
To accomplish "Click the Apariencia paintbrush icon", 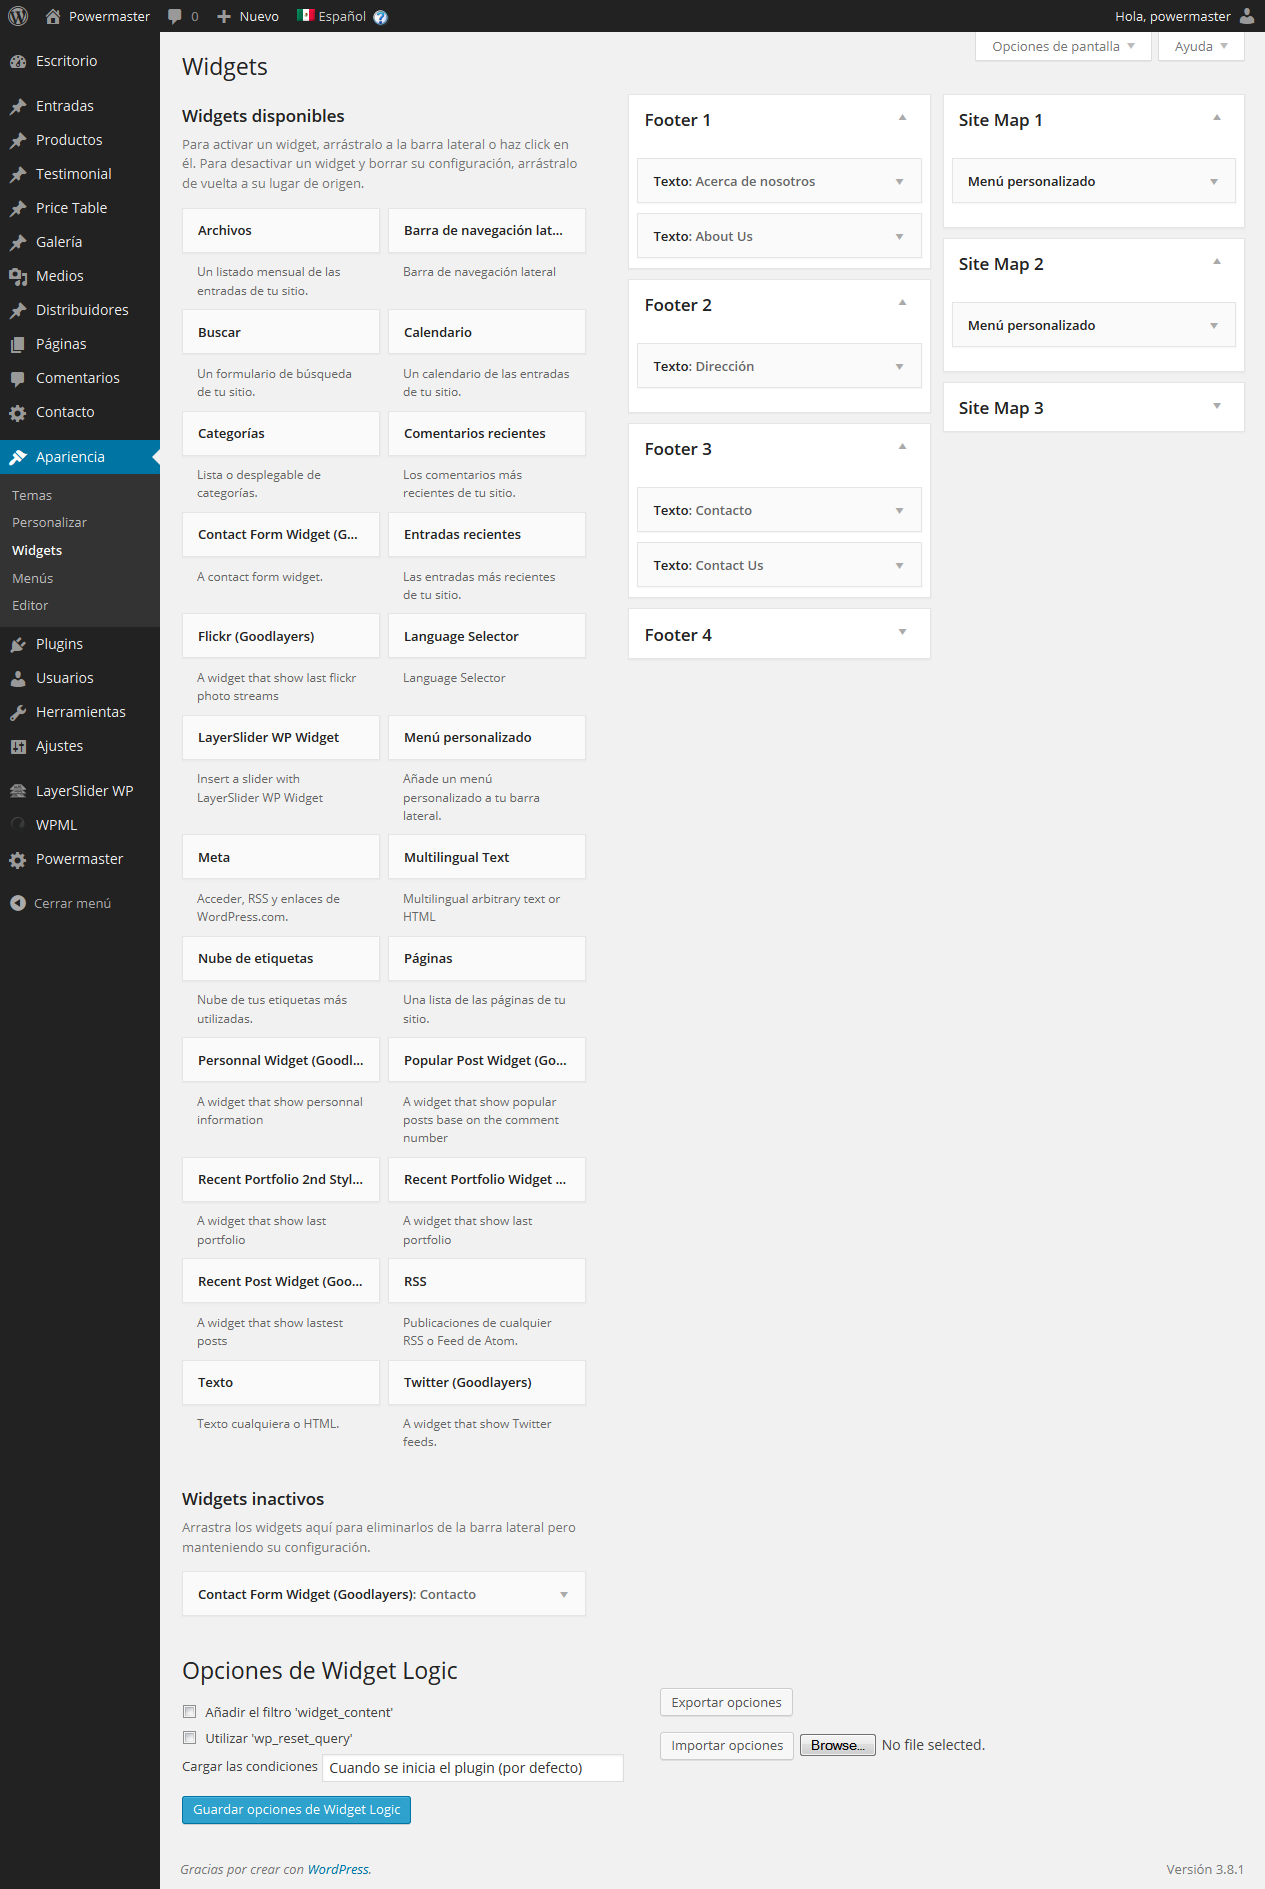I will (18, 457).
